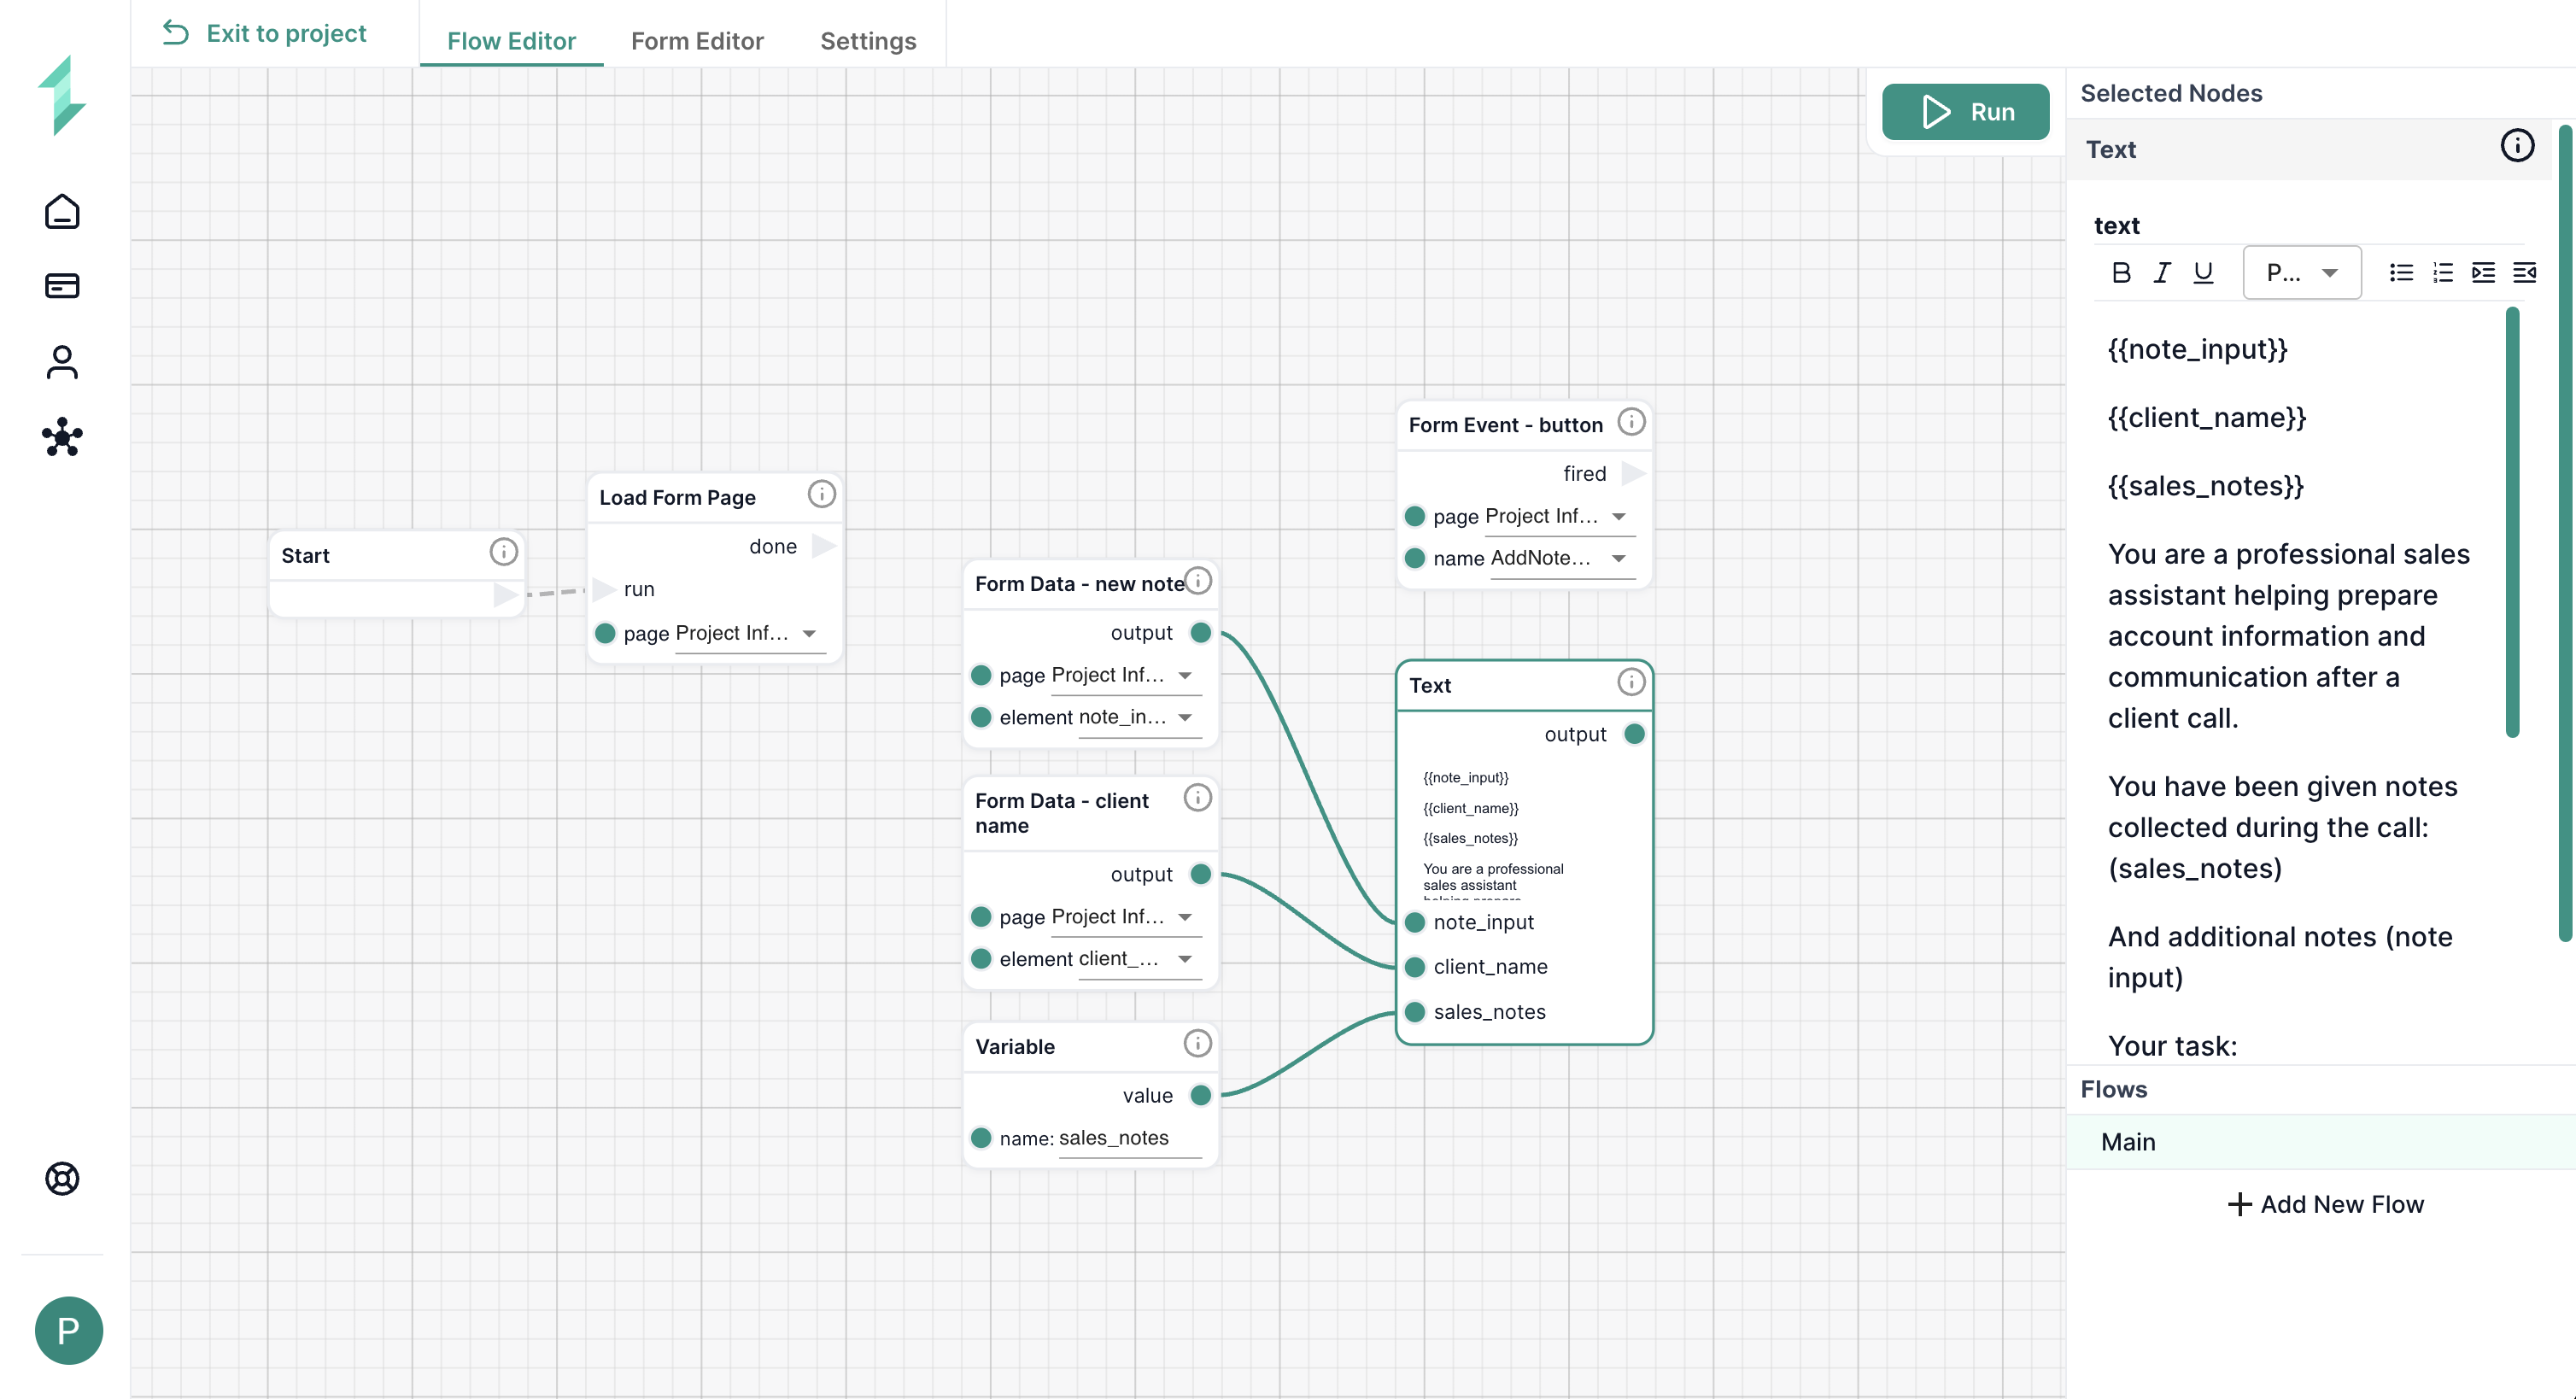Toggle underline formatting
2576x1399 pixels.
point(2203,273)
